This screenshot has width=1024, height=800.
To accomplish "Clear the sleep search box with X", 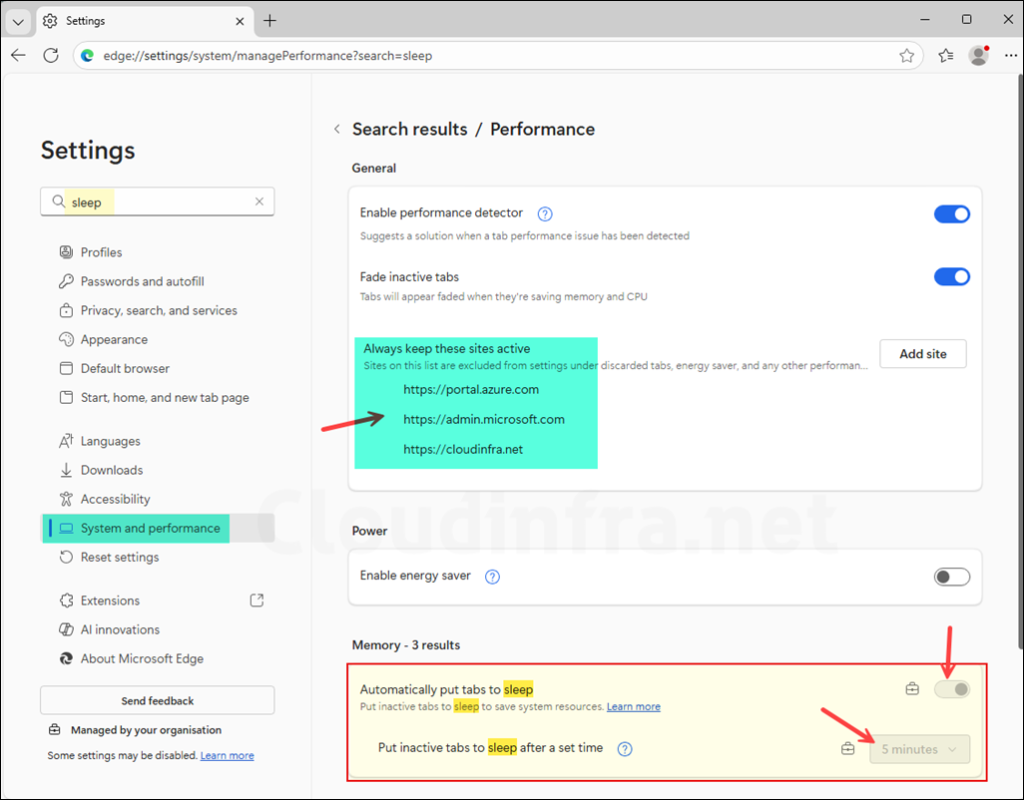I will click(x=259, y=202).
